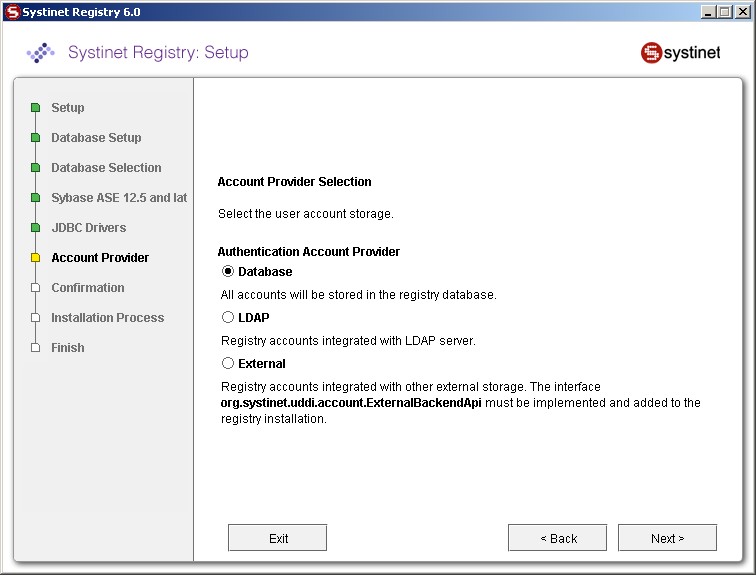Click the green Setup step marker
Image resolution: width=756 pixels, height=575 pixels.
[35, 107]
